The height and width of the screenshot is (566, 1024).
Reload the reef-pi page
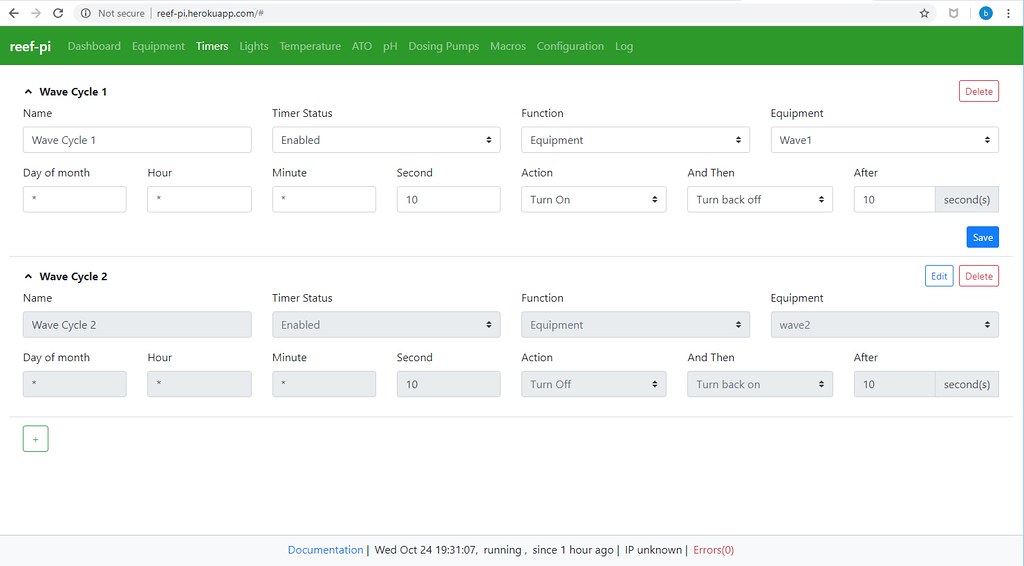click(58, 13)
